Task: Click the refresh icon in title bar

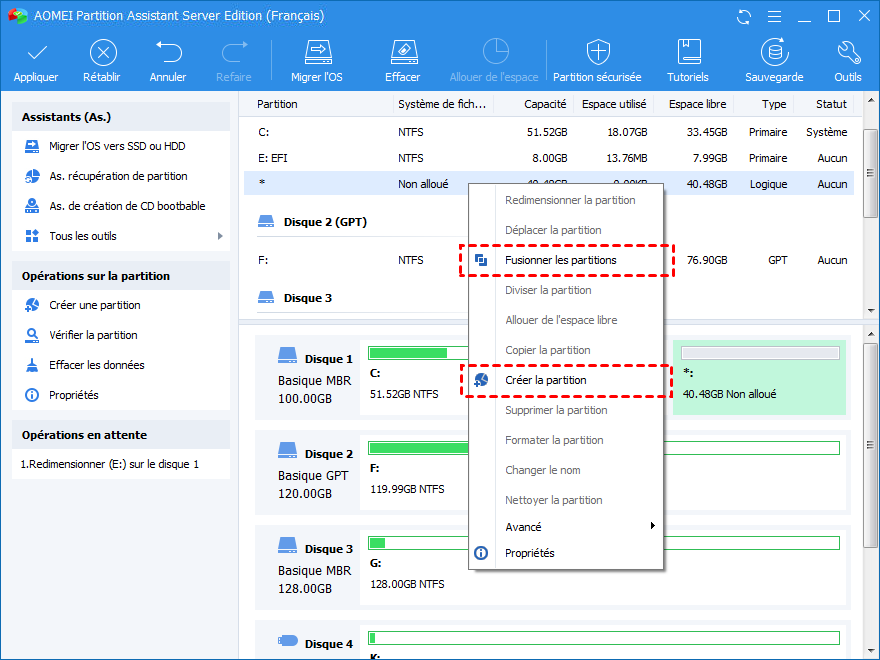Action: 744,17
